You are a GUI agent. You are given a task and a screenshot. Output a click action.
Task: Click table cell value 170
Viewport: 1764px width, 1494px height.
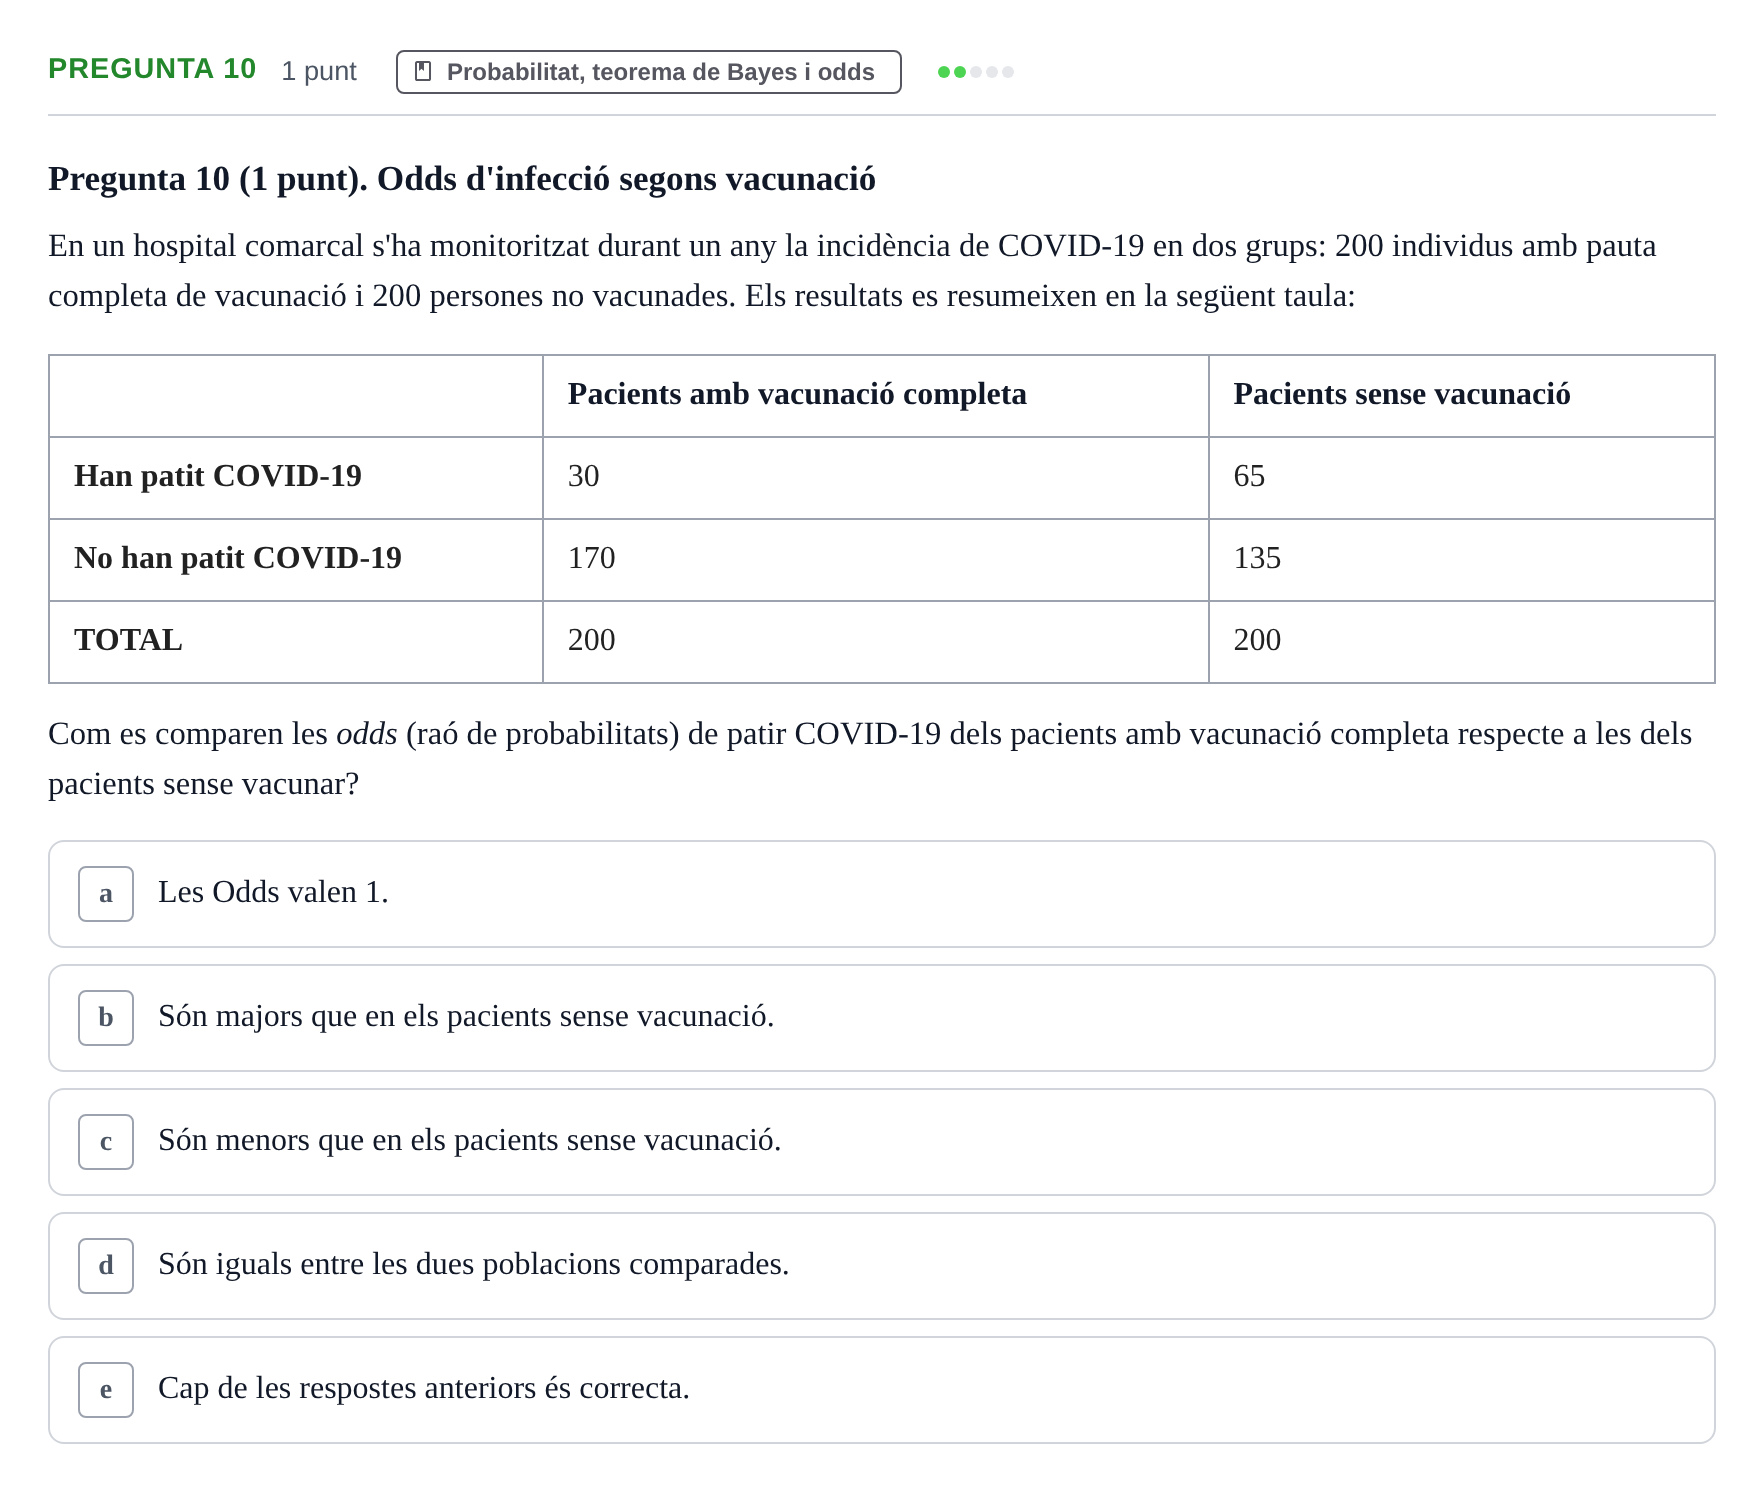pos(875,559)
